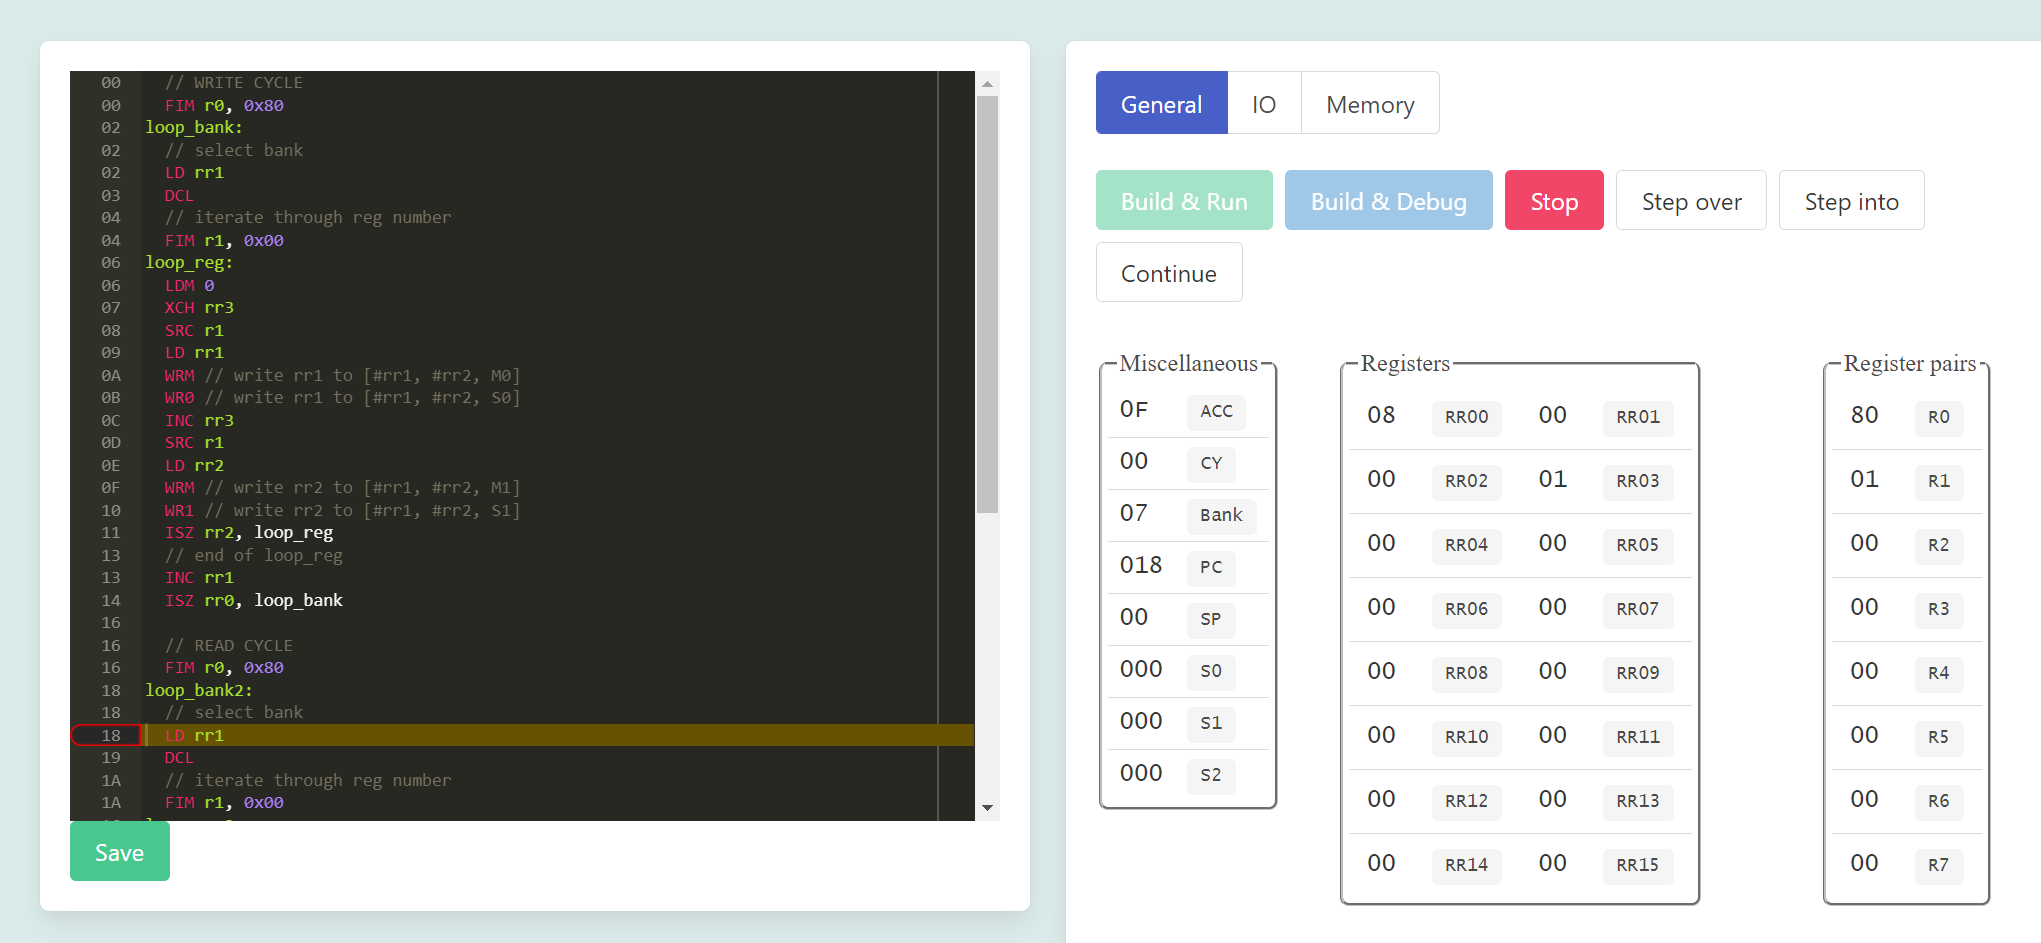Click the PC label in Miscellaneous

pyautogui.click(x=1211, y=567)
